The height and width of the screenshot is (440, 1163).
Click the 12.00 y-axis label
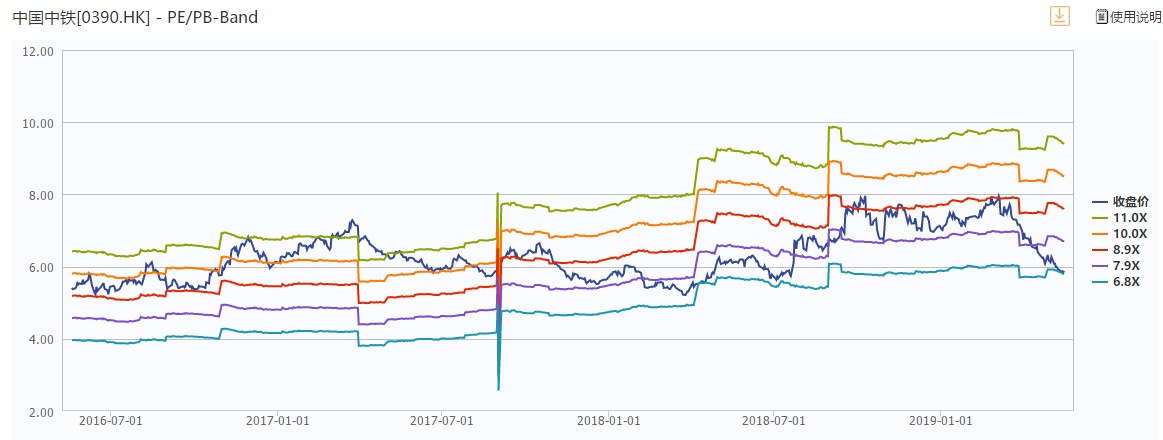tap(37, 51)
